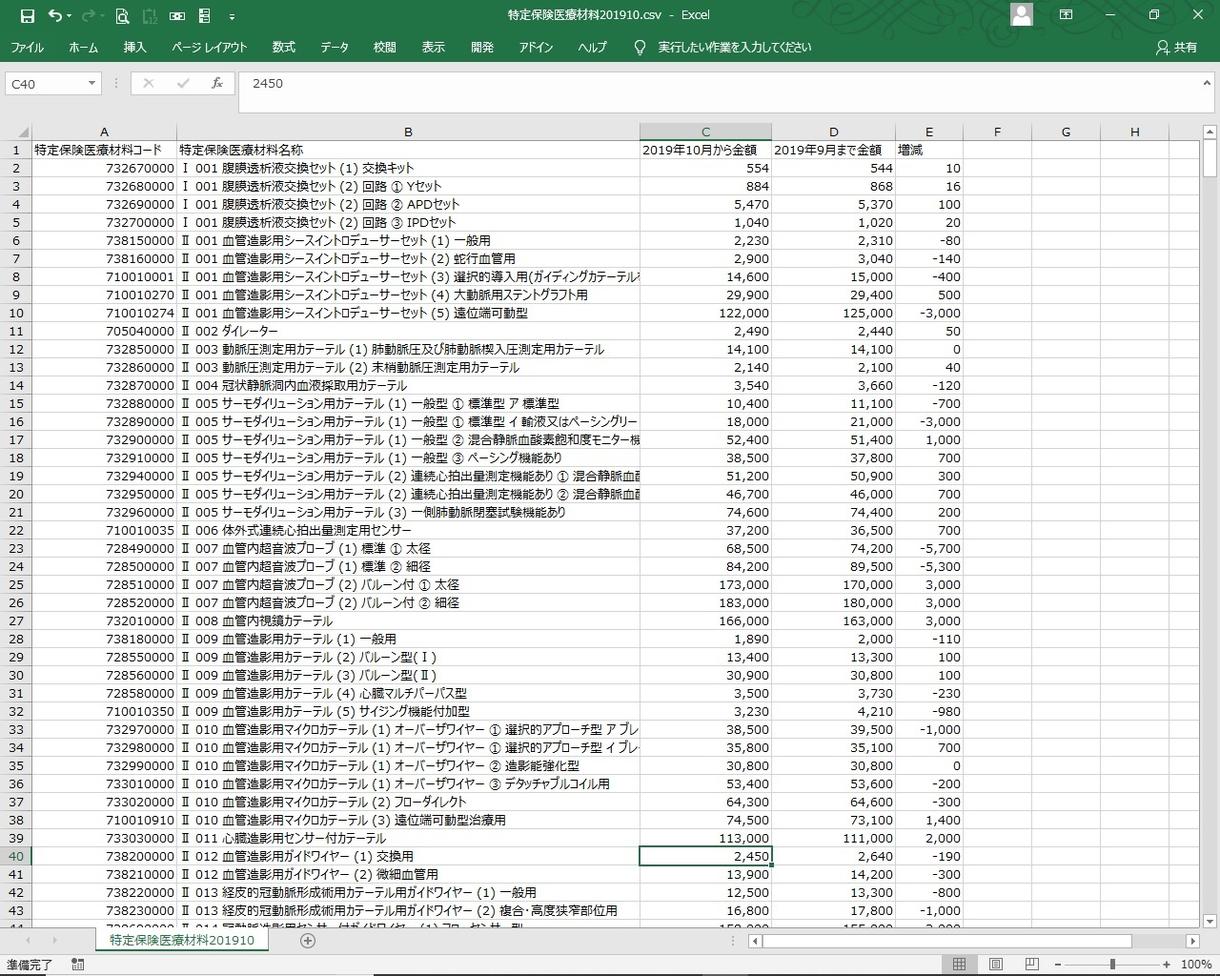Click the 共有 share button
Viewport: 1220px width, 976px height.
coord(1176,47)
